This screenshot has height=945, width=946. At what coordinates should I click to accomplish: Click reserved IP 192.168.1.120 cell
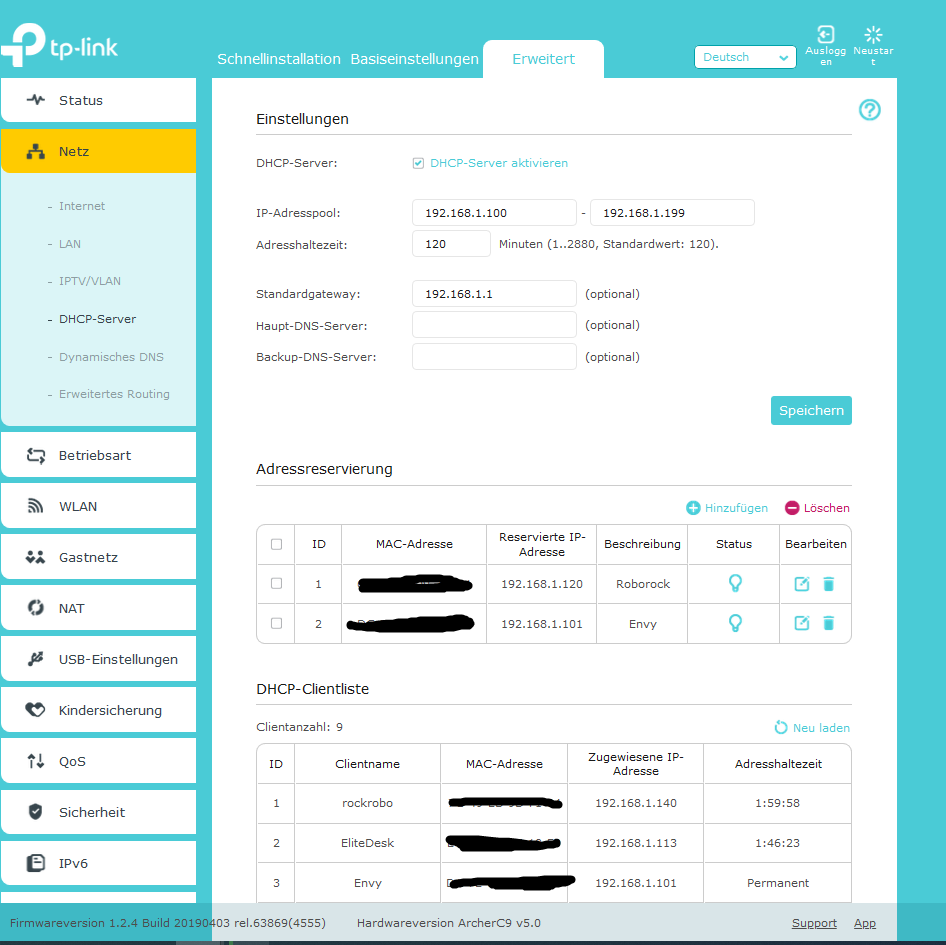(542, 584)
